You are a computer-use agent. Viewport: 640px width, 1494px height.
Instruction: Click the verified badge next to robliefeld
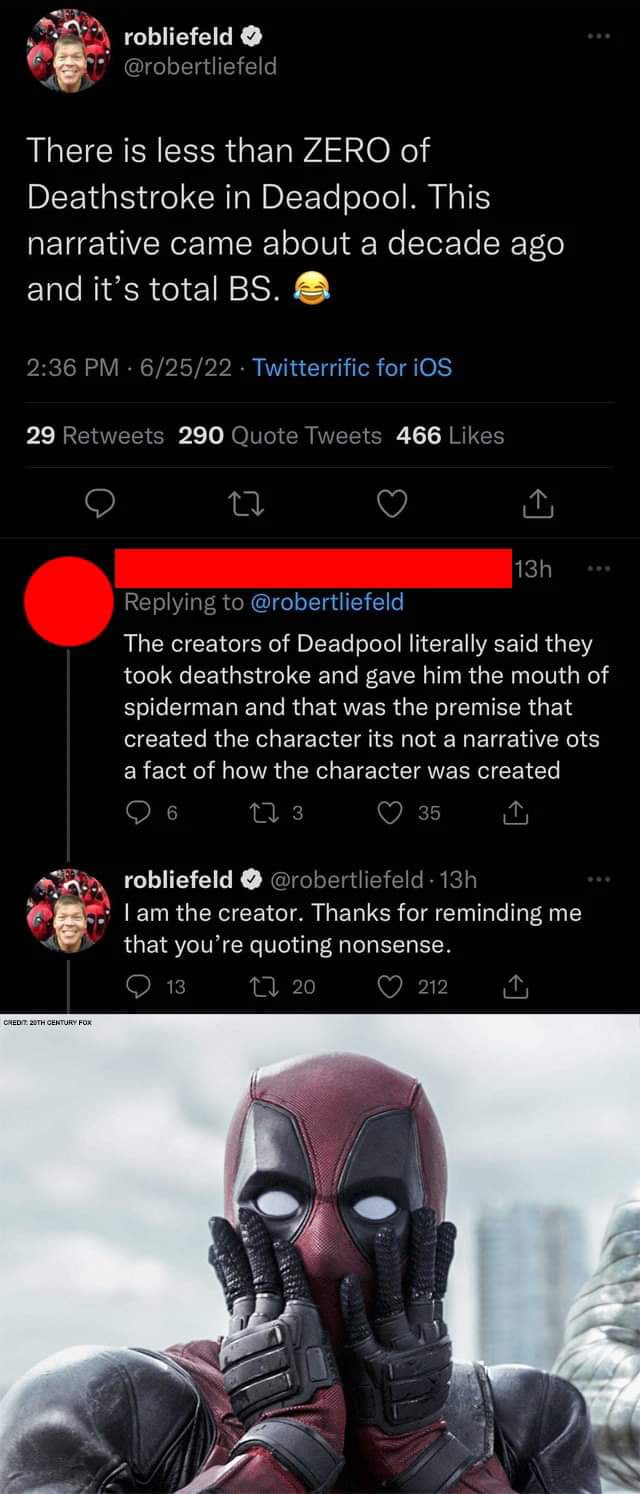click(253, 35)
